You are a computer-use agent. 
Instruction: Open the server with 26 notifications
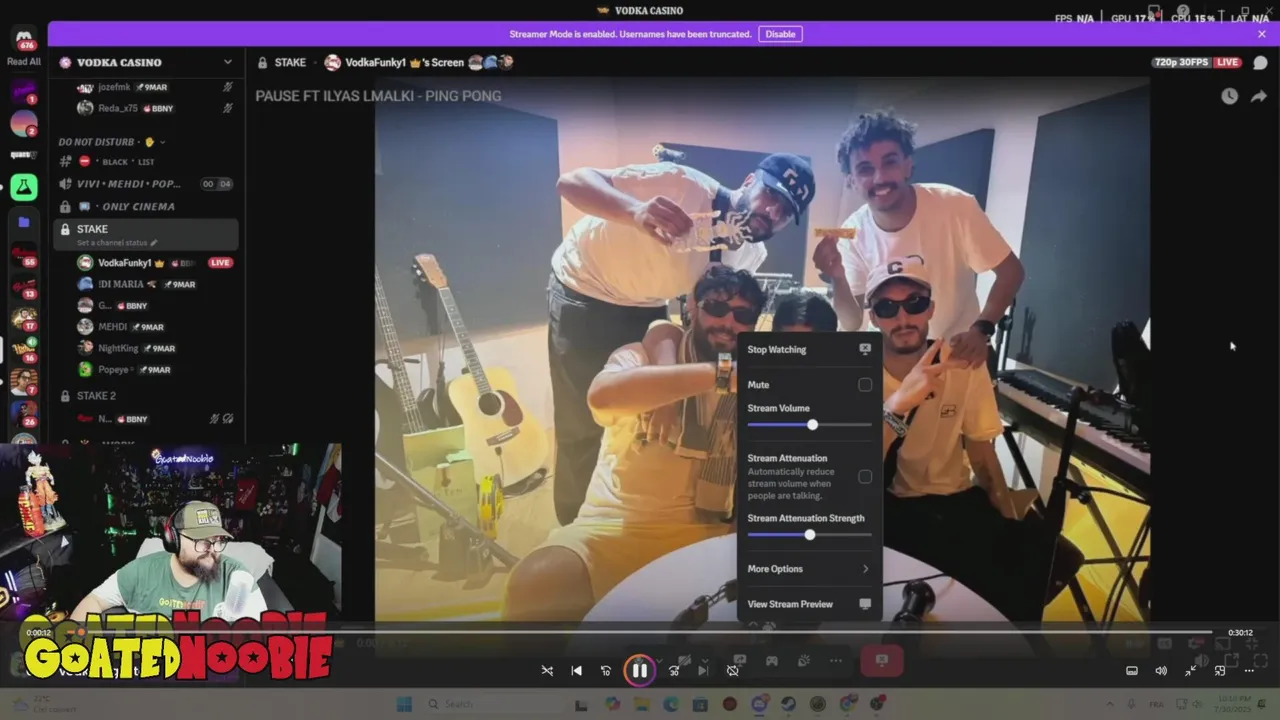24,413
